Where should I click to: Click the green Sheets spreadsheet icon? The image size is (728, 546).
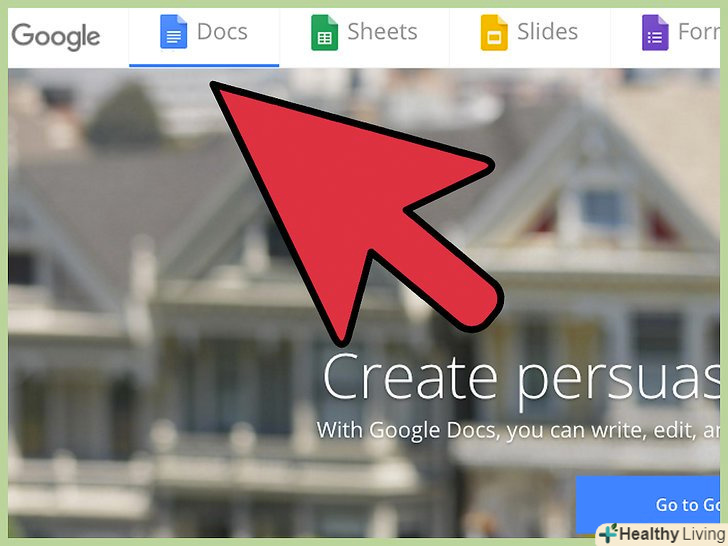tap(324, 32)
